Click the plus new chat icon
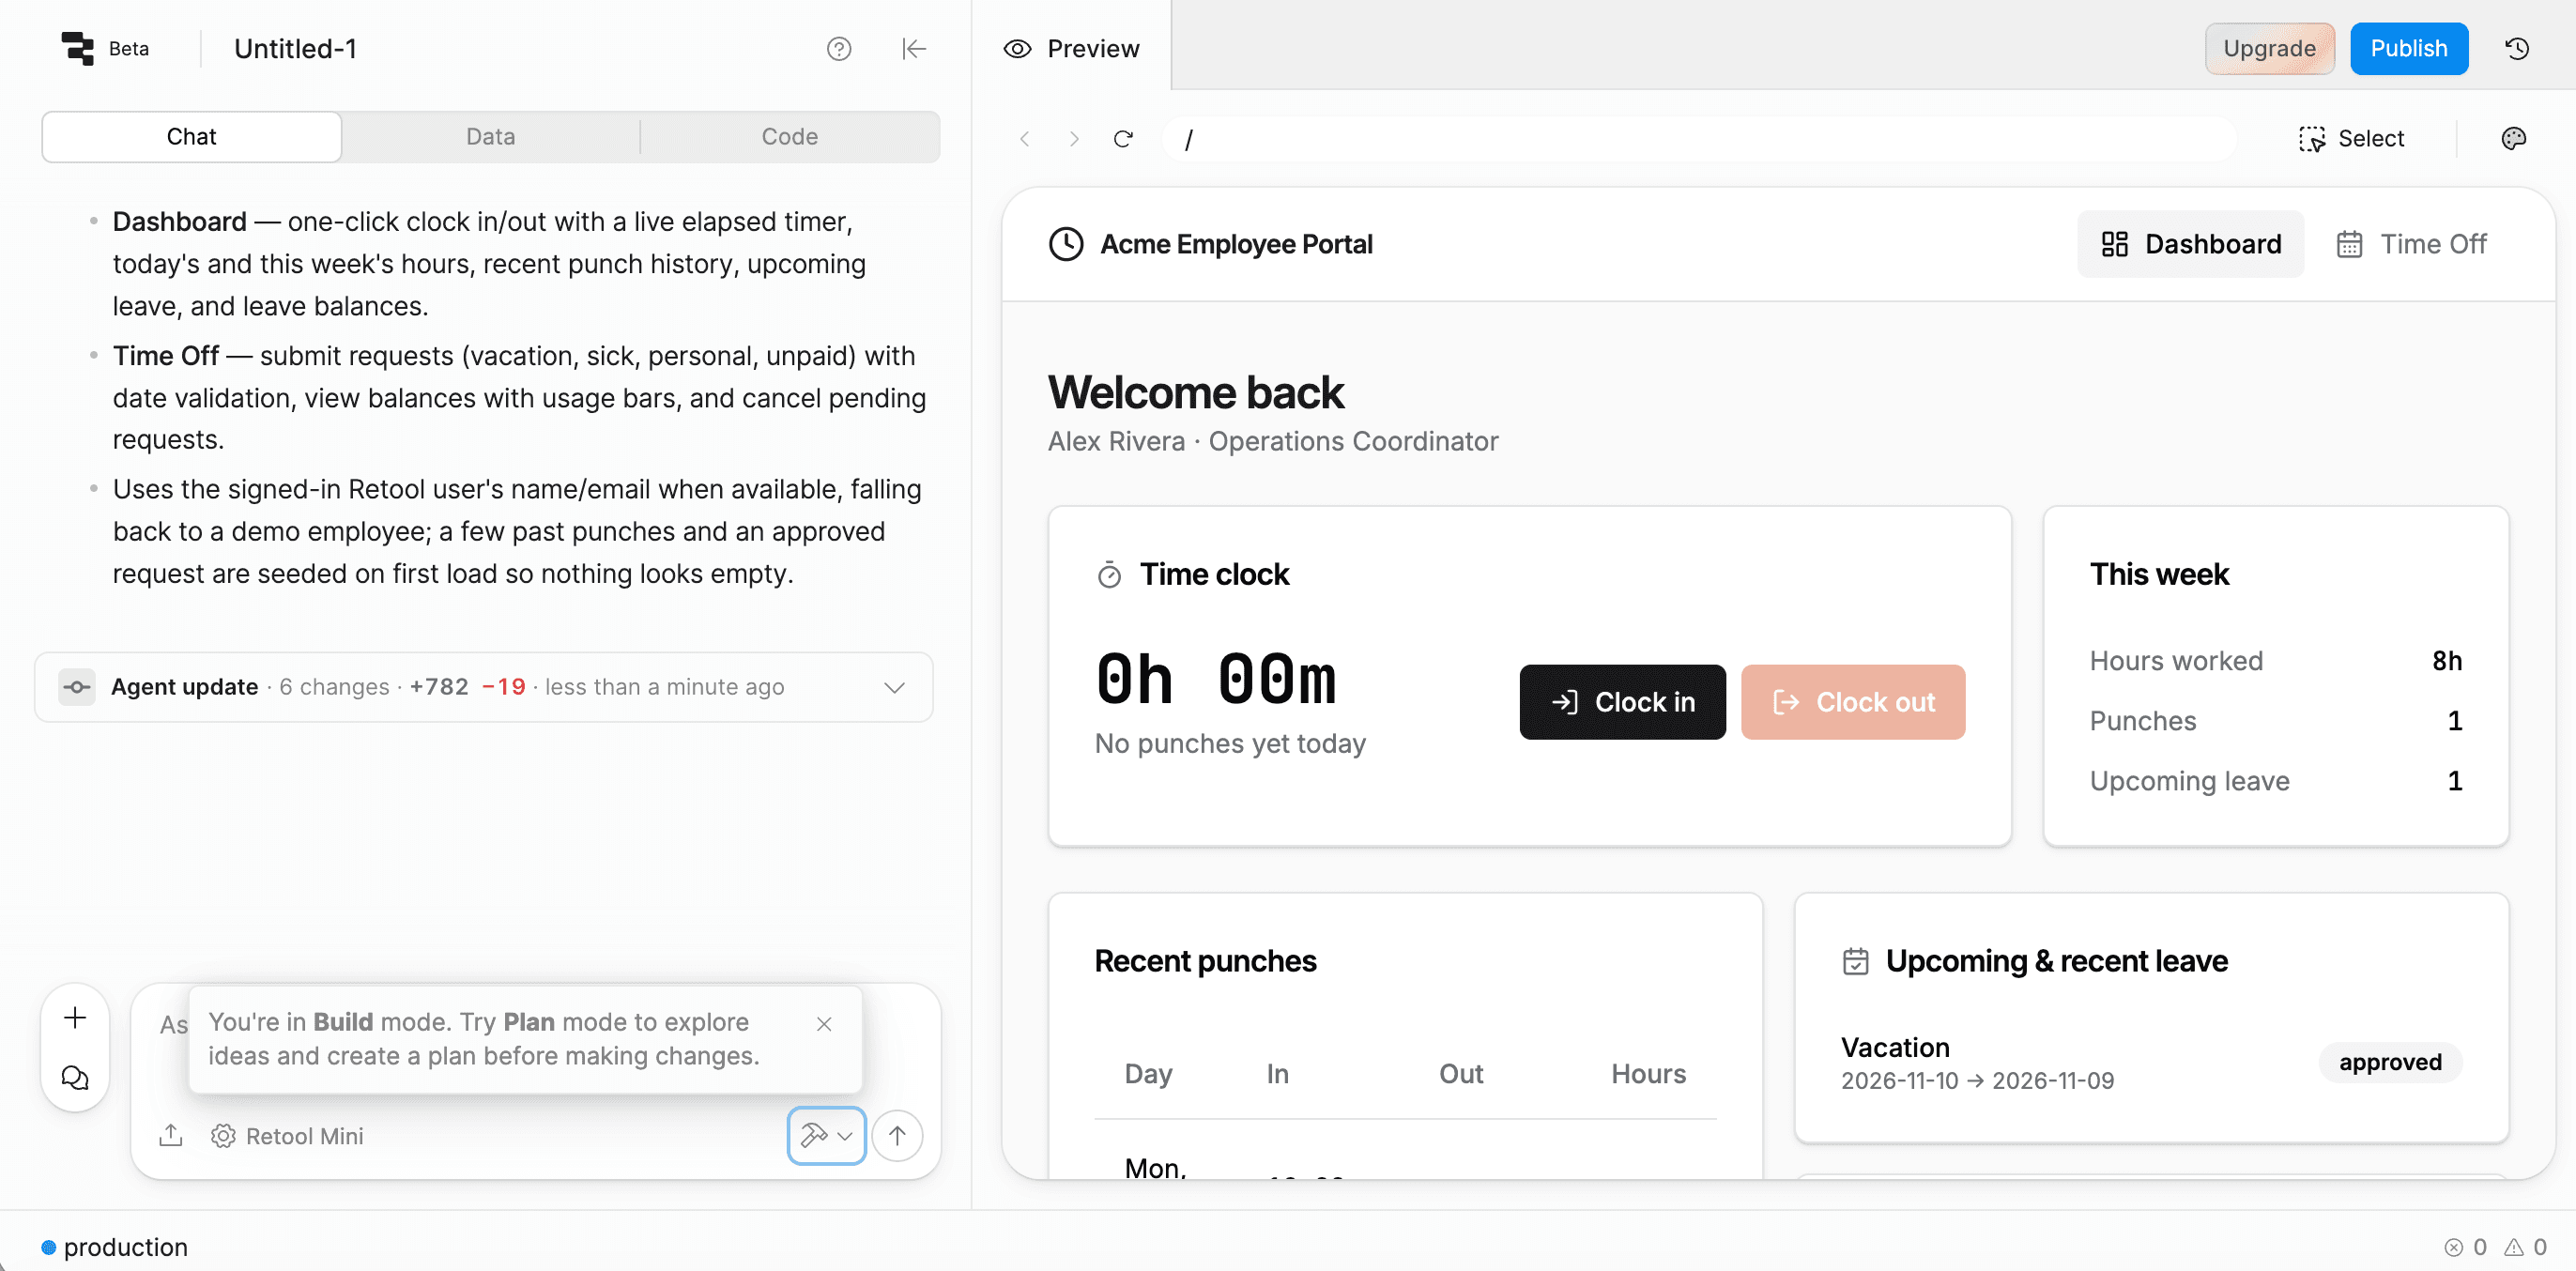Image resolution: width=2576 pixels, height=1271 pixels. click(x=75, y=1018)
